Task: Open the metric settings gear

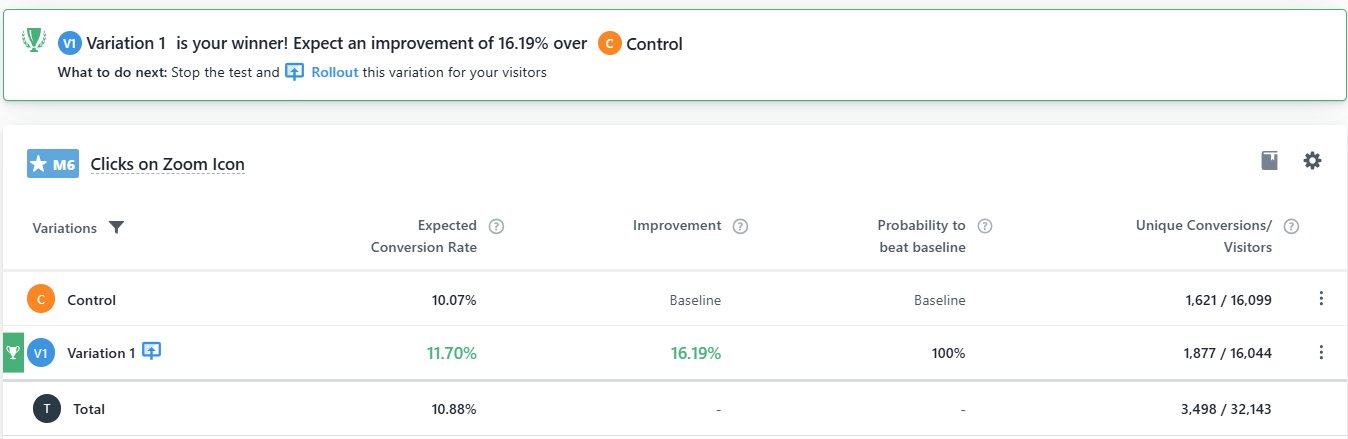Action: pos(1312,161)
